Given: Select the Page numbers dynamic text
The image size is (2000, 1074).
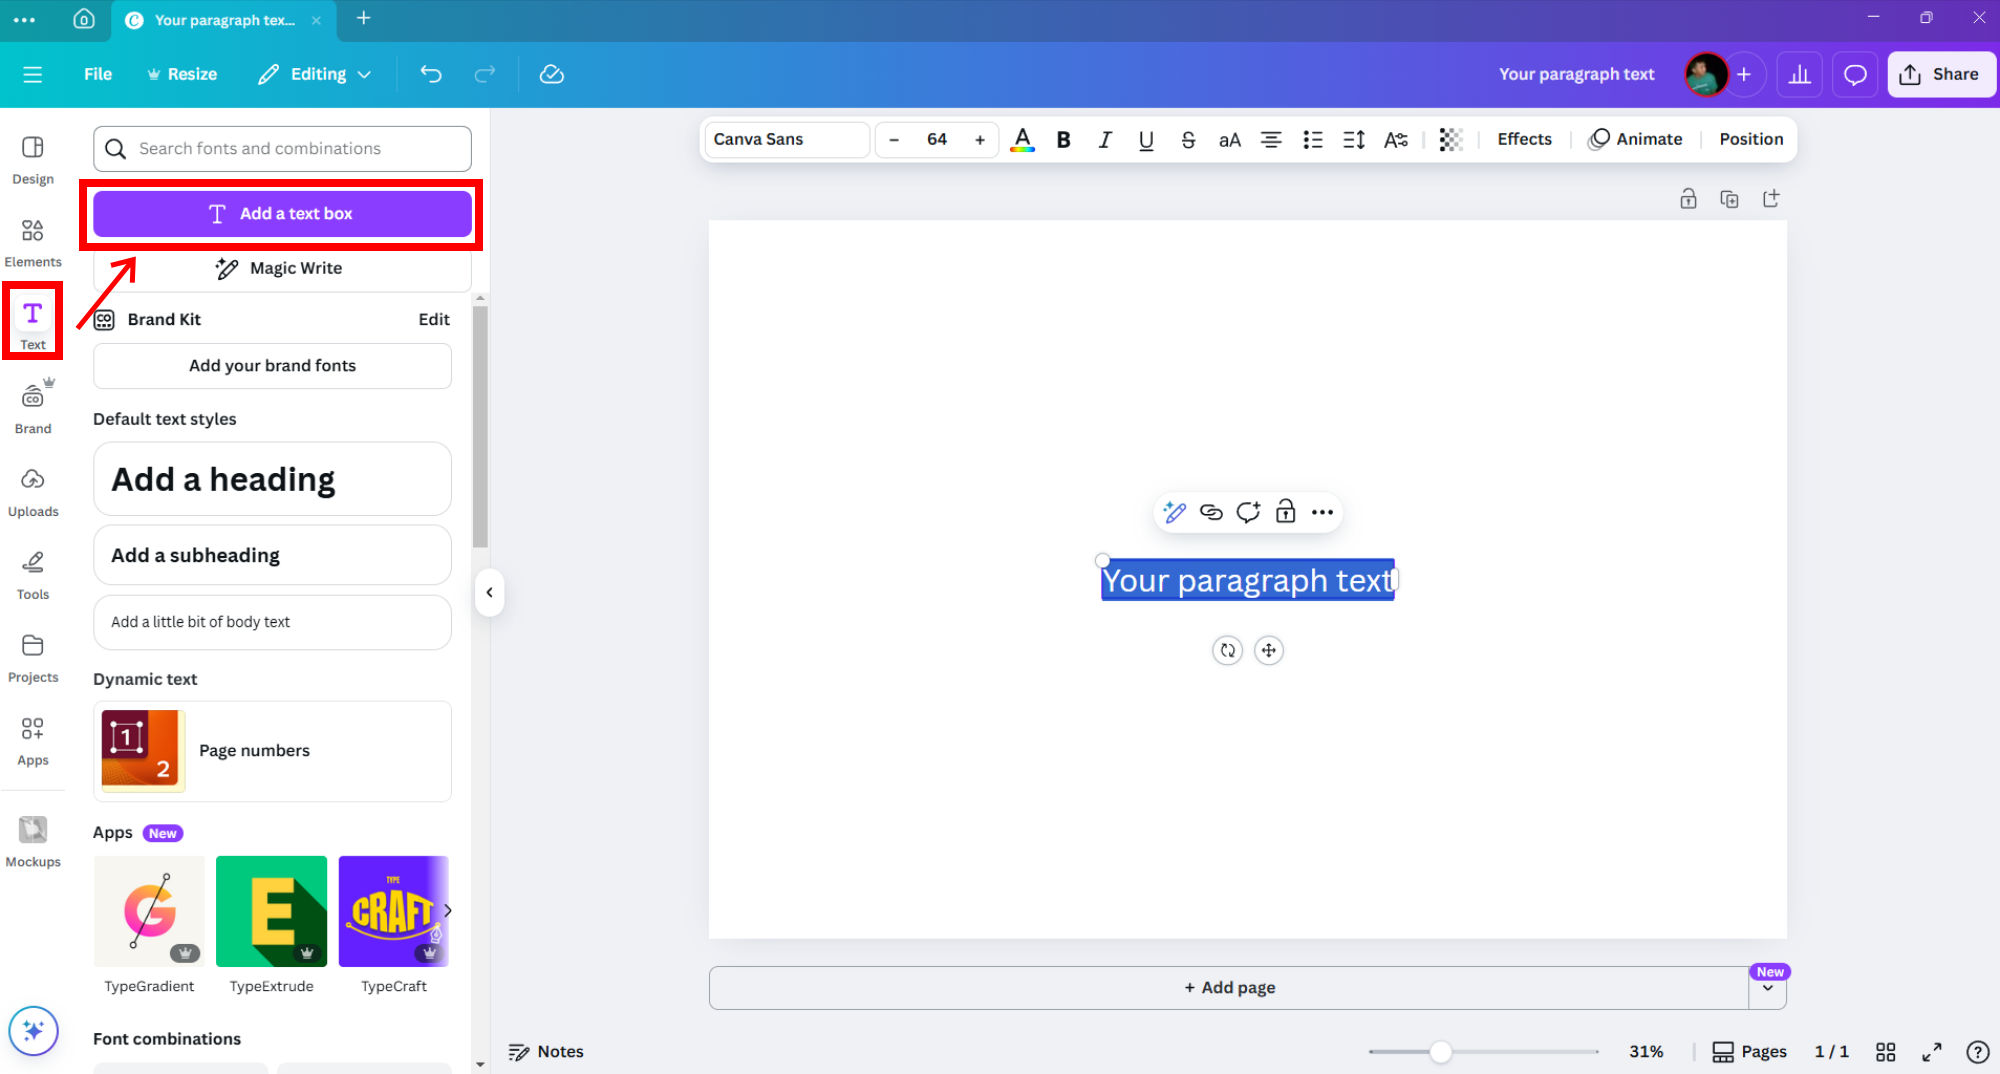Looking at the screenshot, I should pos(272,751).
